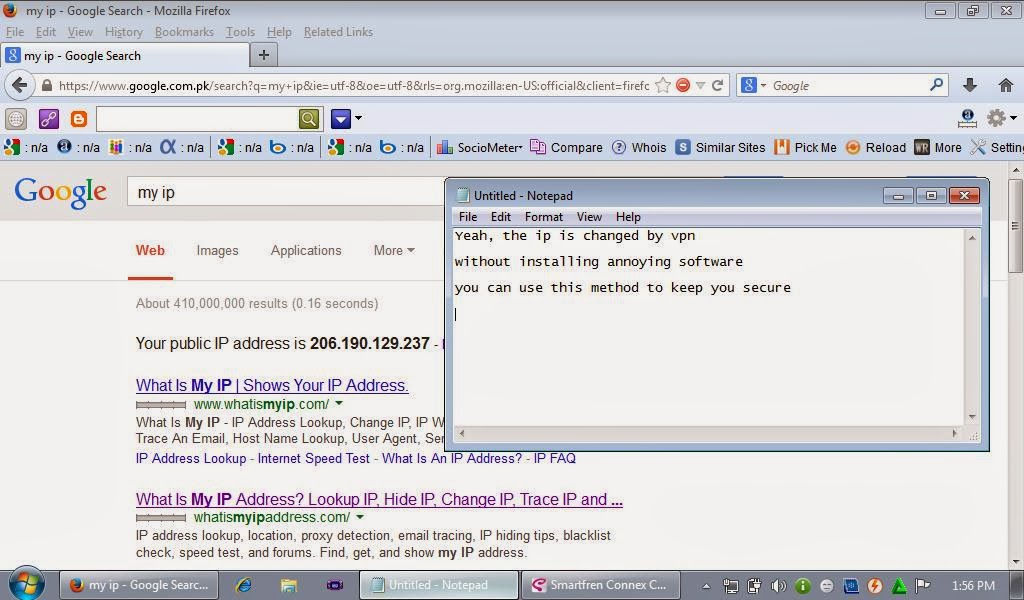Open Internet Speed Test sublink
Viewport: 1024px width, 600px height.
[313, 458]
